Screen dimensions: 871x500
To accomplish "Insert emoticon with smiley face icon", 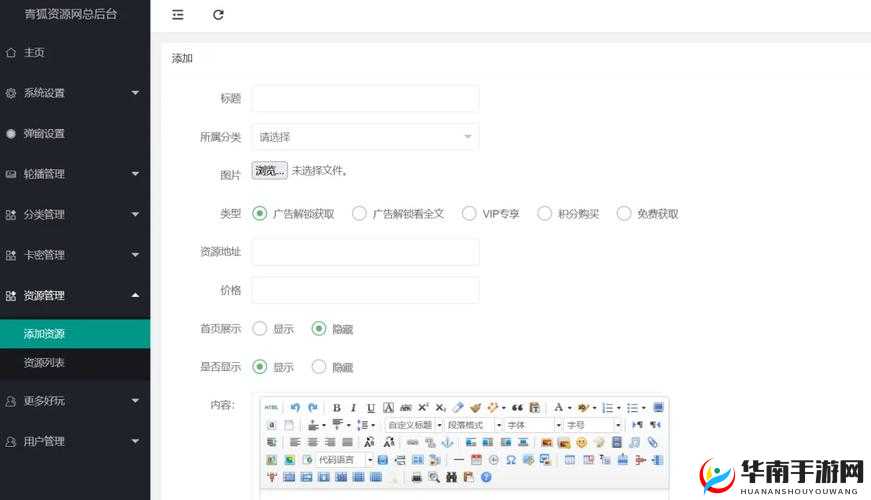I will 582,443.
